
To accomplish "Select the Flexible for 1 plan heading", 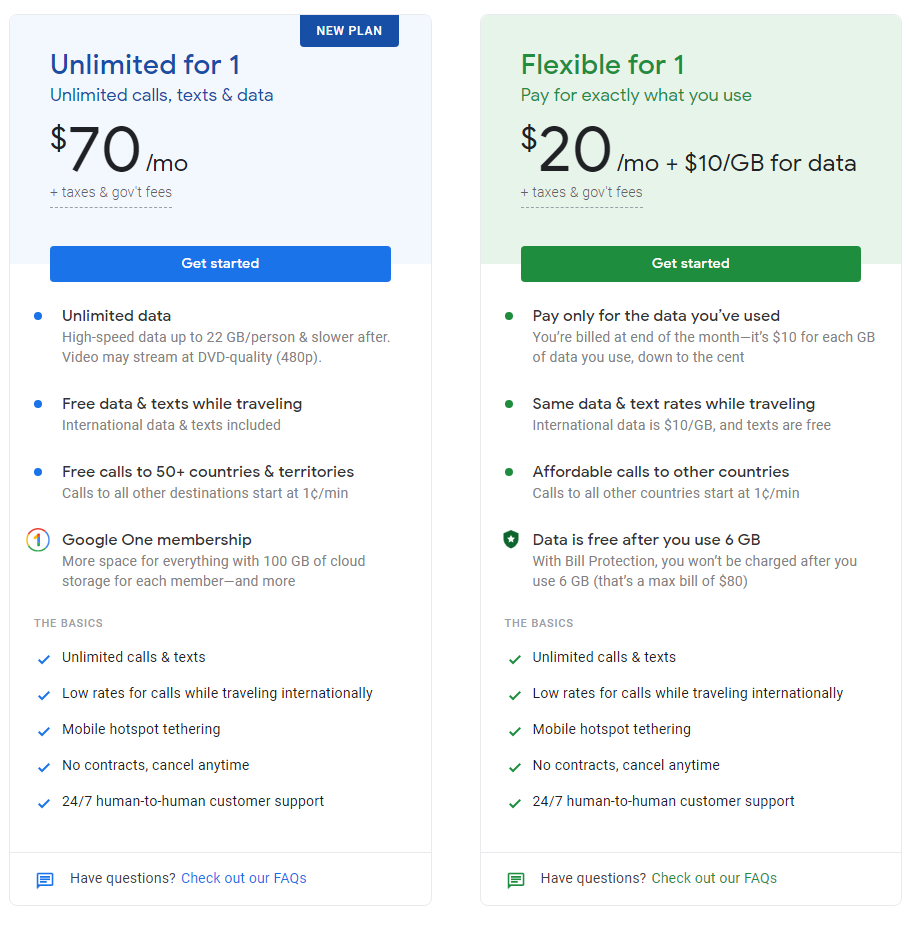I will (x=602, y=65).
